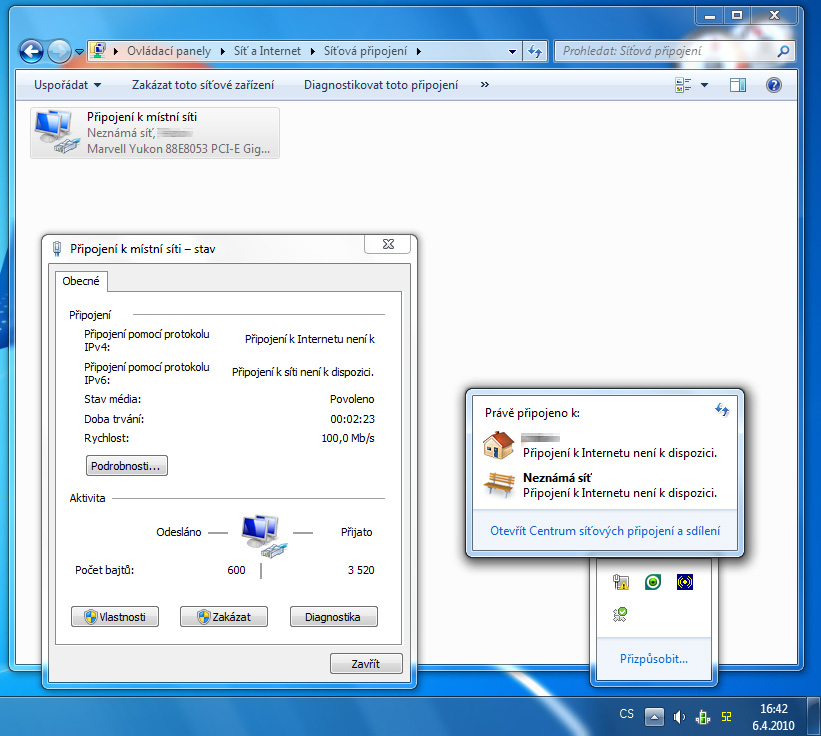
Task: Select Síťová připojení breadcrumb
Action: [365, 51]
